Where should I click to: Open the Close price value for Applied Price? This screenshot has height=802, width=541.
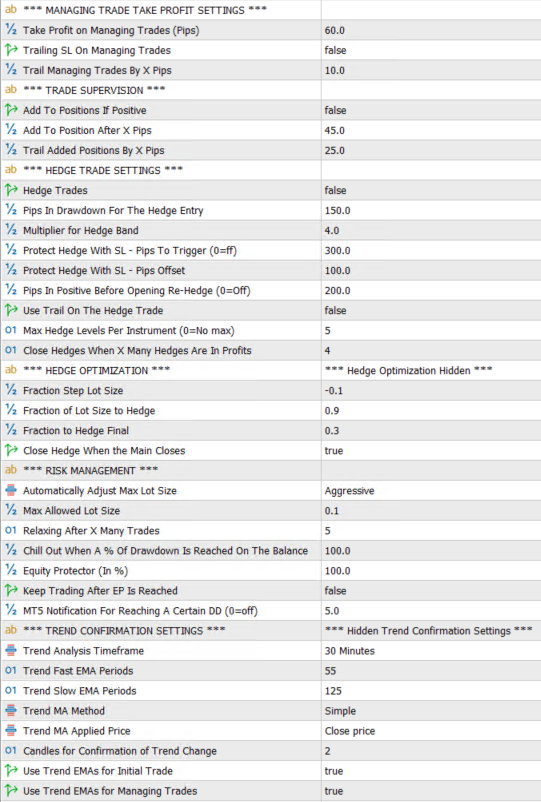pyautogui.click(x=350, y=731)
